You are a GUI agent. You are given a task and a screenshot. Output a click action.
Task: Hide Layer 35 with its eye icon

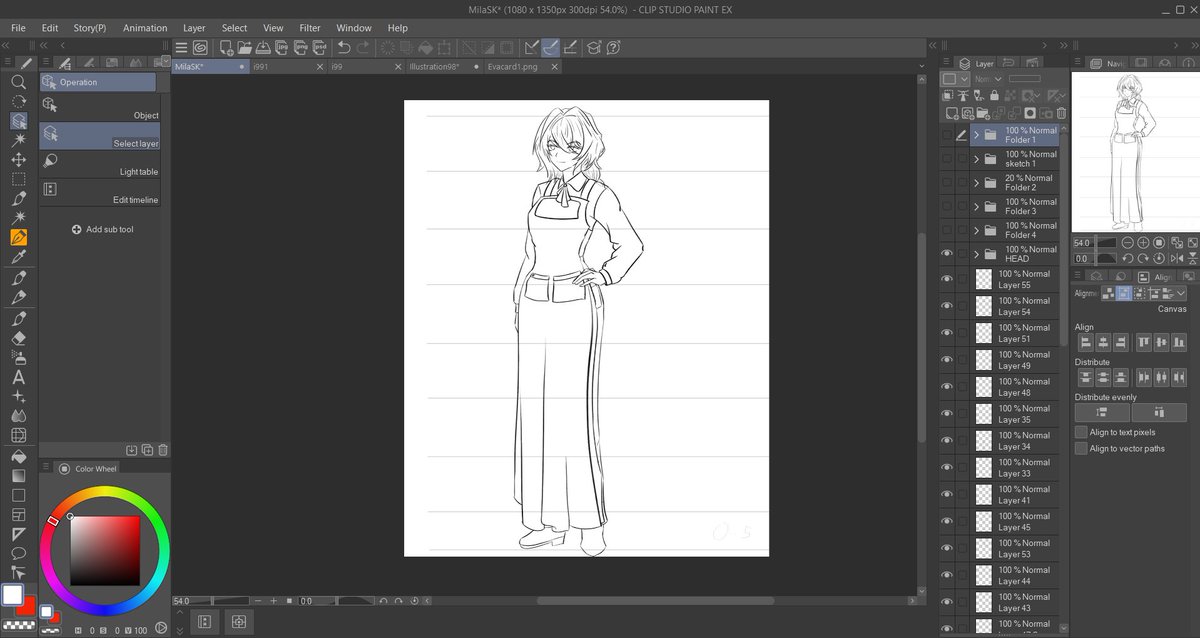[947, 414]
